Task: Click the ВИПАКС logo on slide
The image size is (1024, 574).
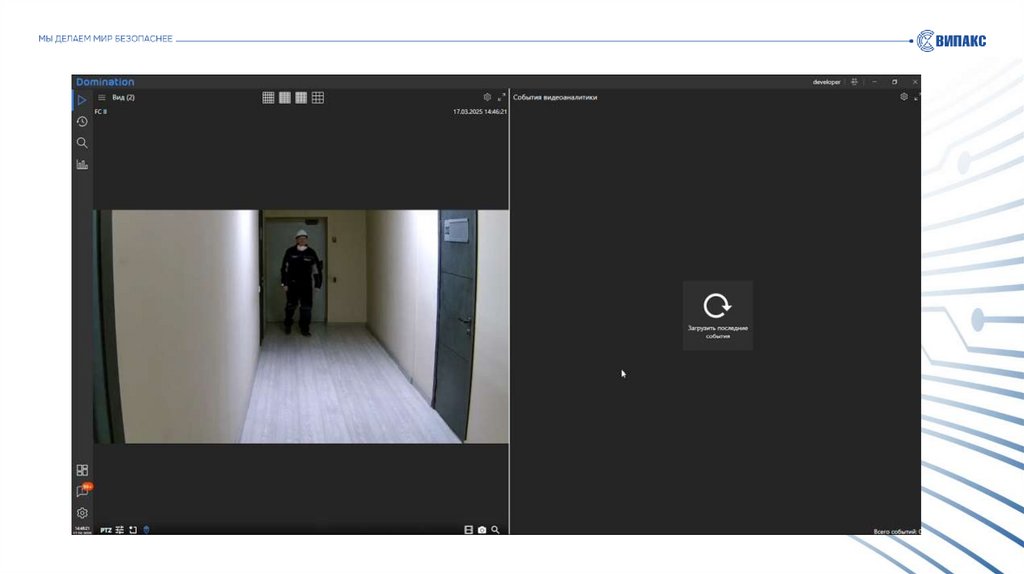Action: 952,40
